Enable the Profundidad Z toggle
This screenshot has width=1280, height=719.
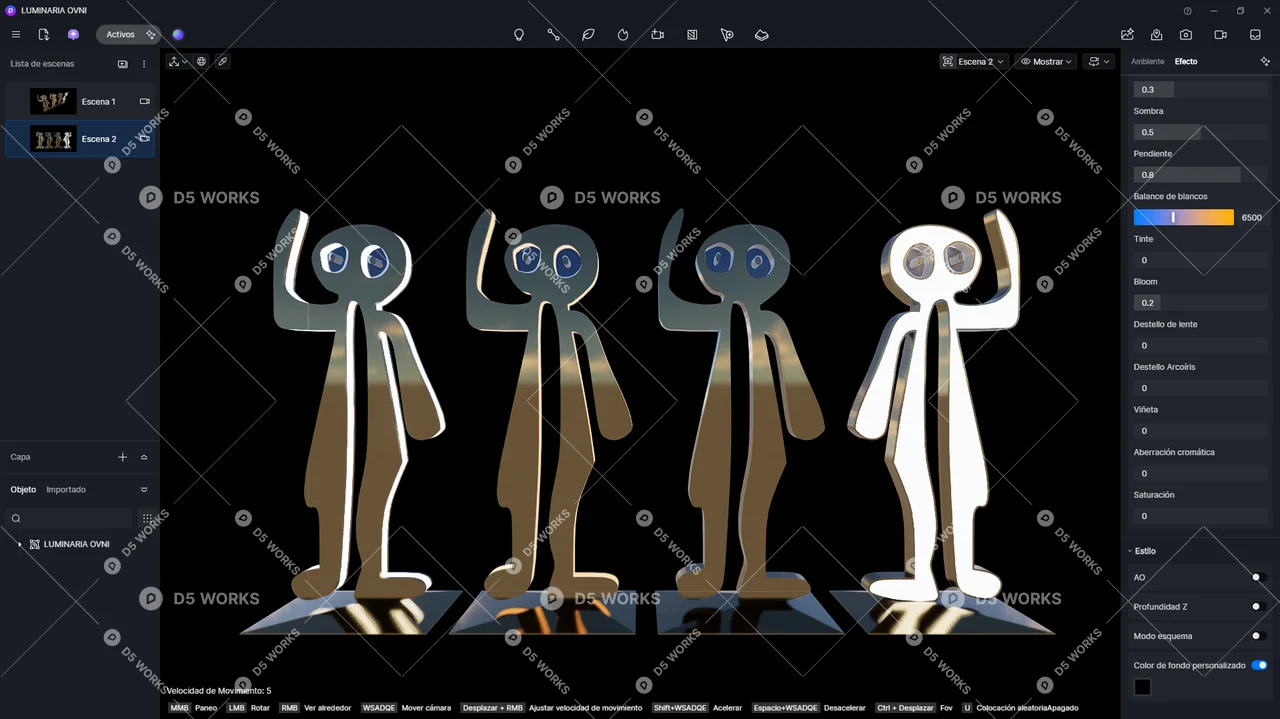pyautogui.click(x=1259, y=606)
